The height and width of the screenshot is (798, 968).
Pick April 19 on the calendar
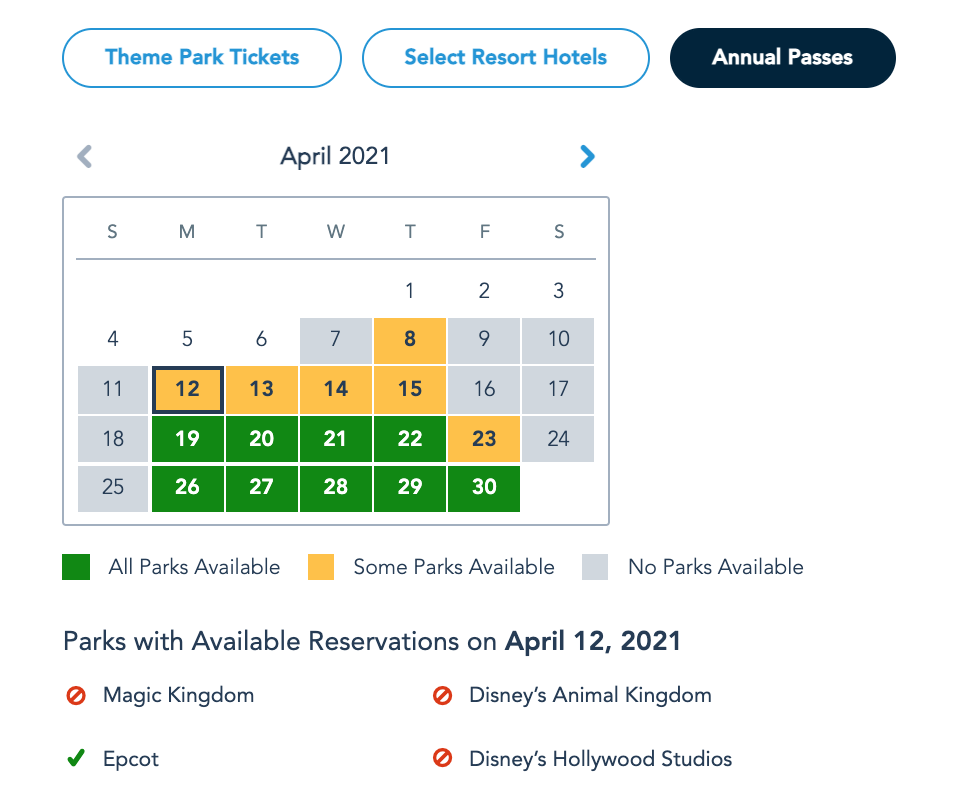187,438
